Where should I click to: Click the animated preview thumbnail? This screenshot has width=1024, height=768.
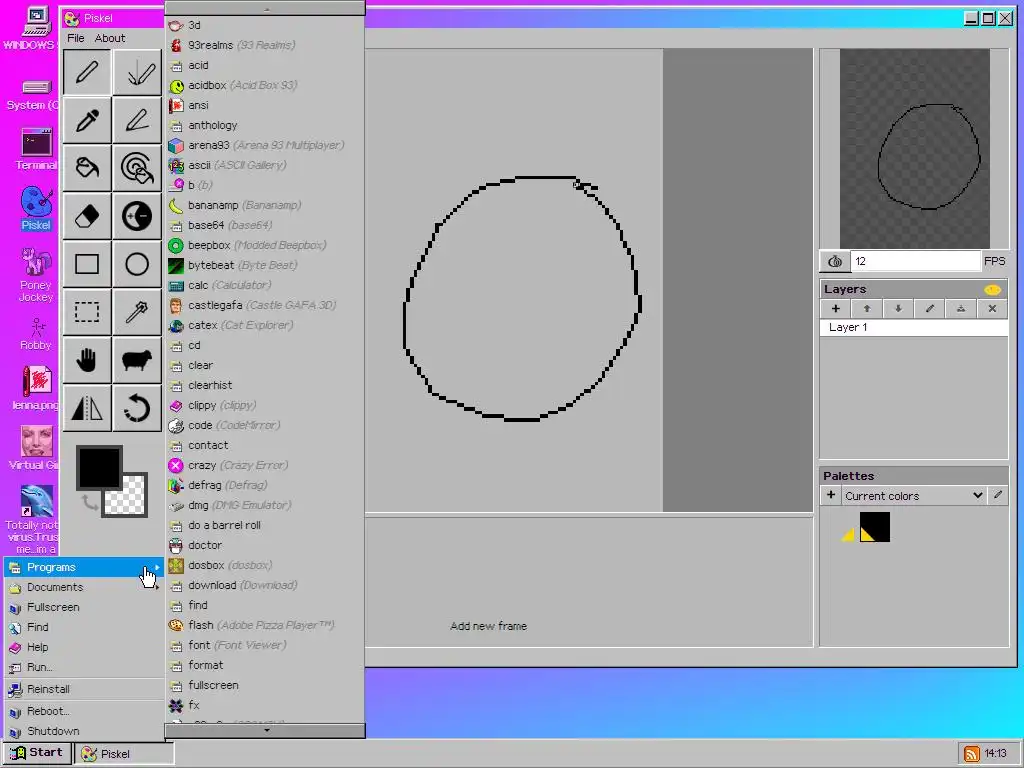914,149
